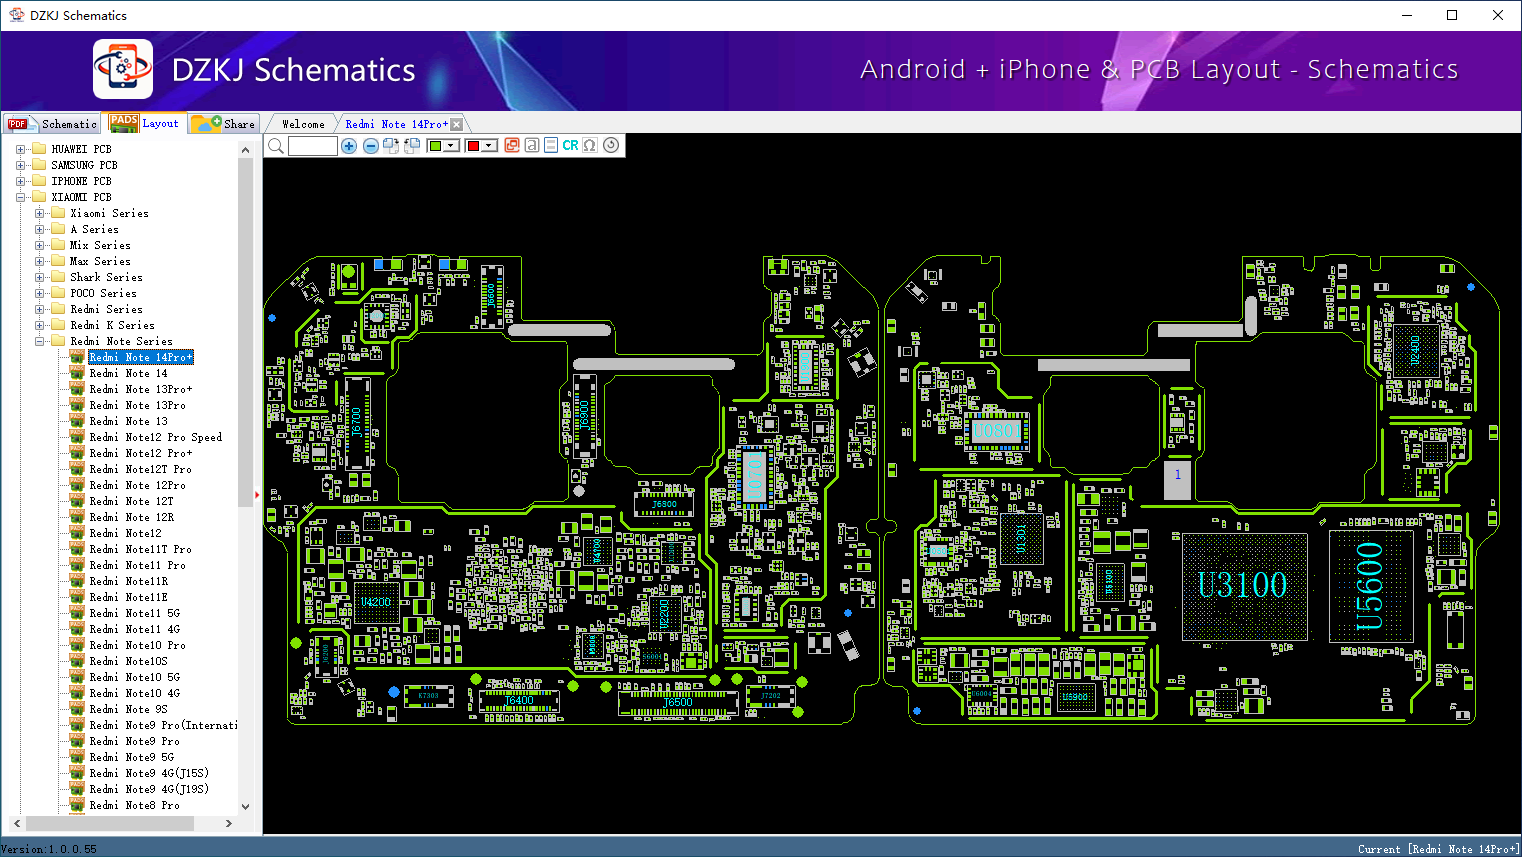This screenshot has height=857, width=1522.
Task: Click the Redmi Note 14Pro+ file icon
Action: click(x=77, y=356)
